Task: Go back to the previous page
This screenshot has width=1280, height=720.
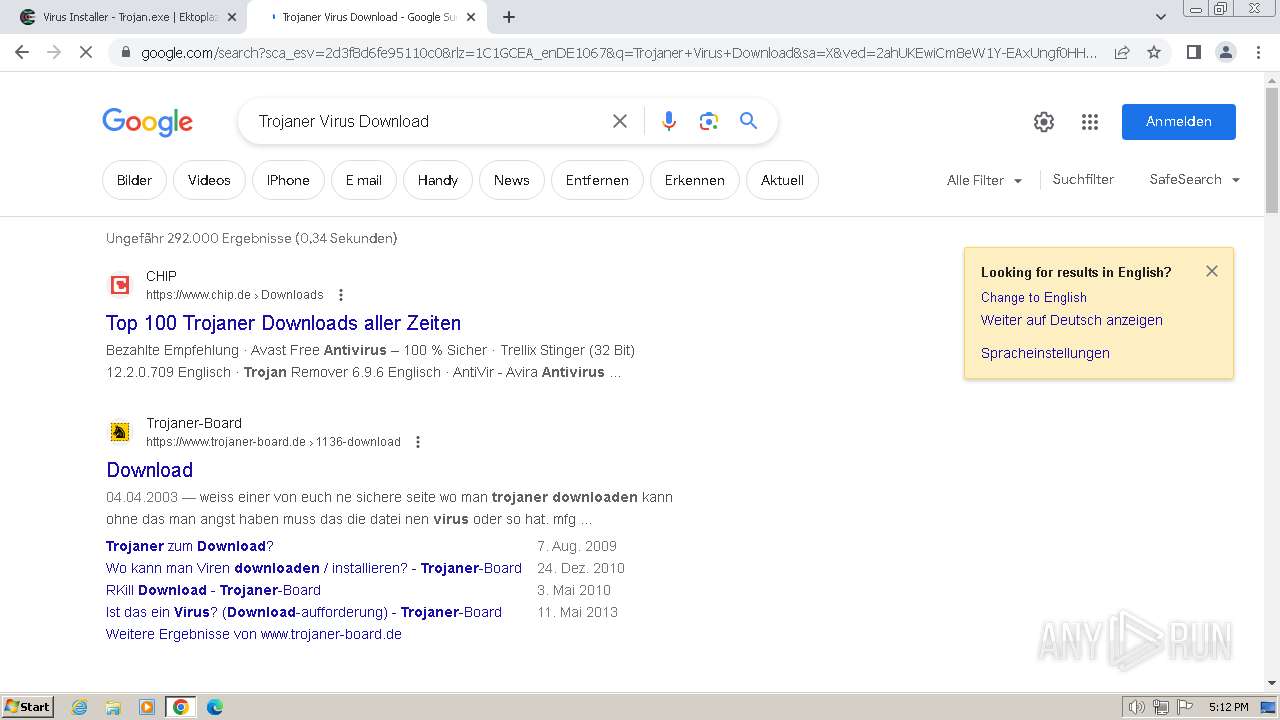Action: coord(22,52)
